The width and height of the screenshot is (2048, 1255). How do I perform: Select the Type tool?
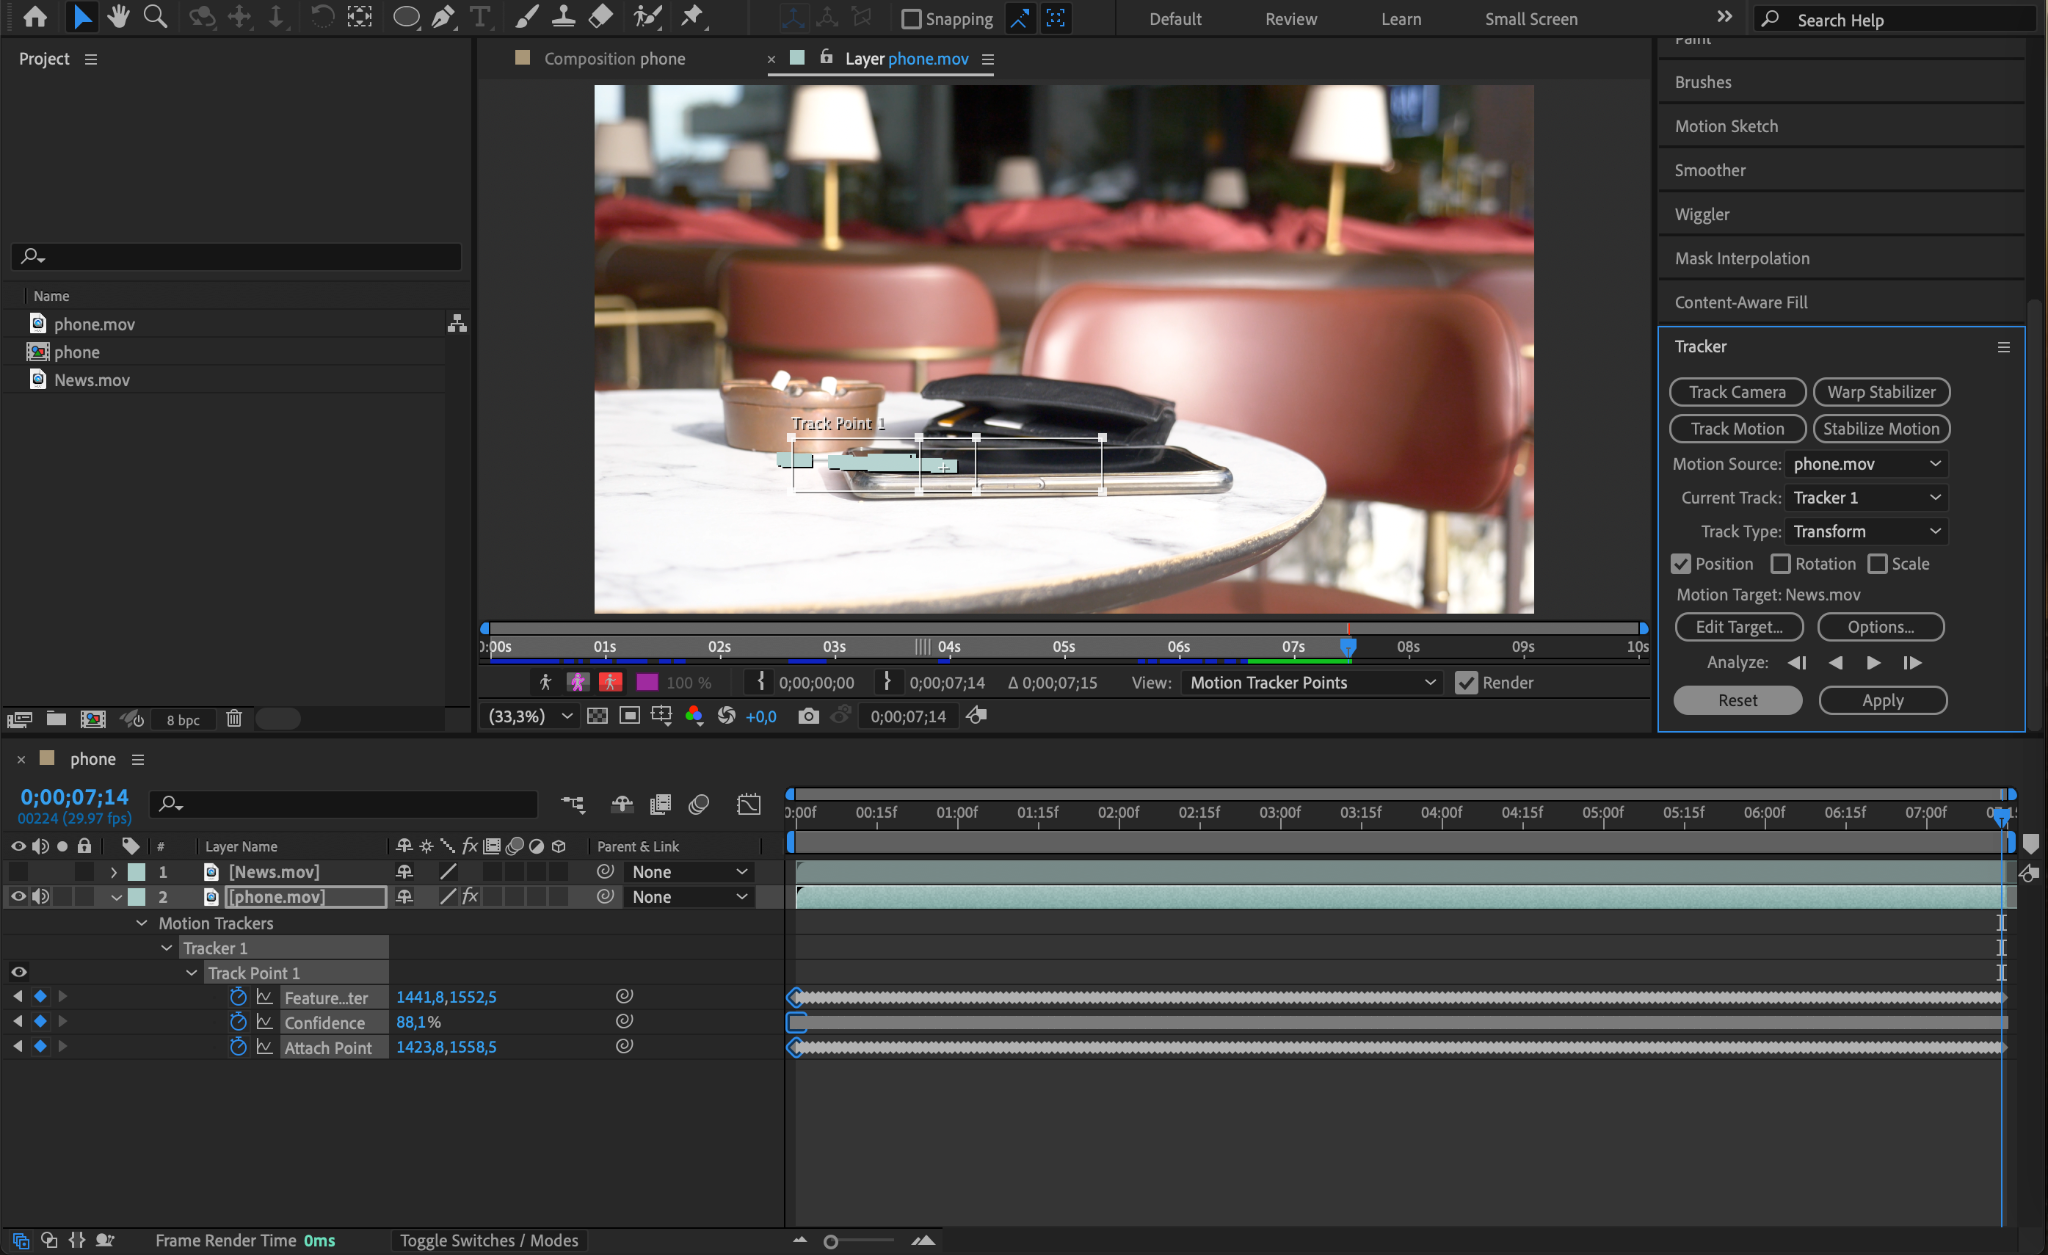click(480, 17)
